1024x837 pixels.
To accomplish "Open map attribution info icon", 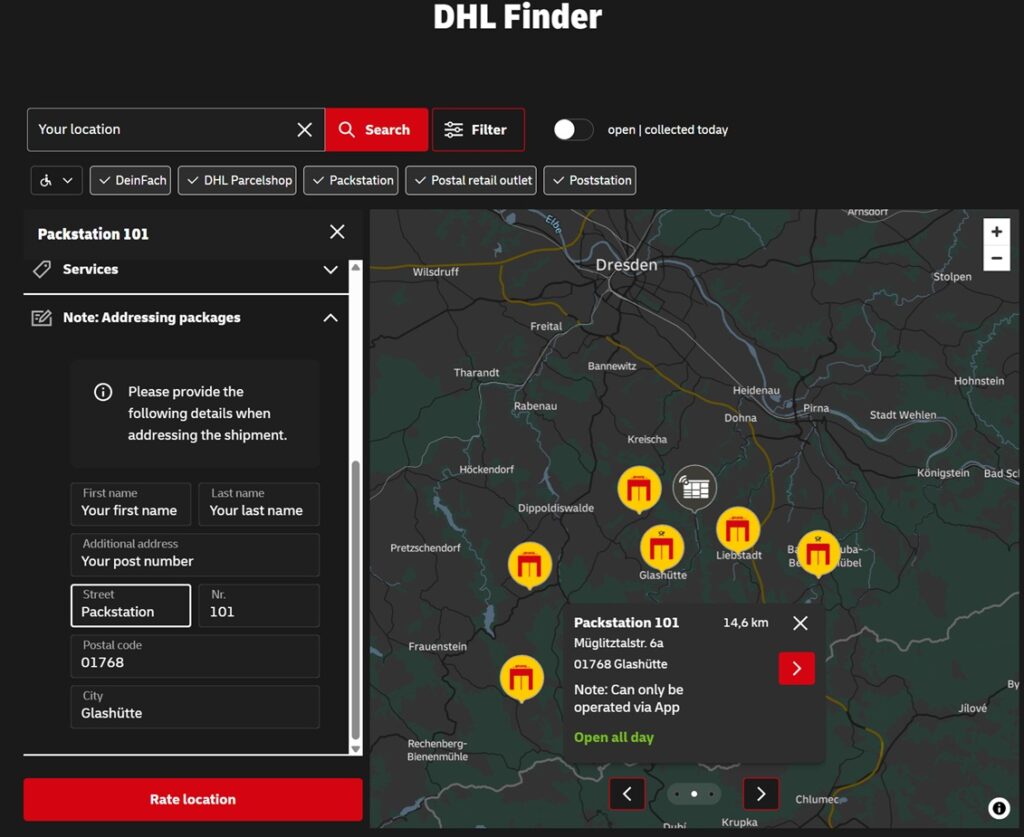I will tap(998, 808).
